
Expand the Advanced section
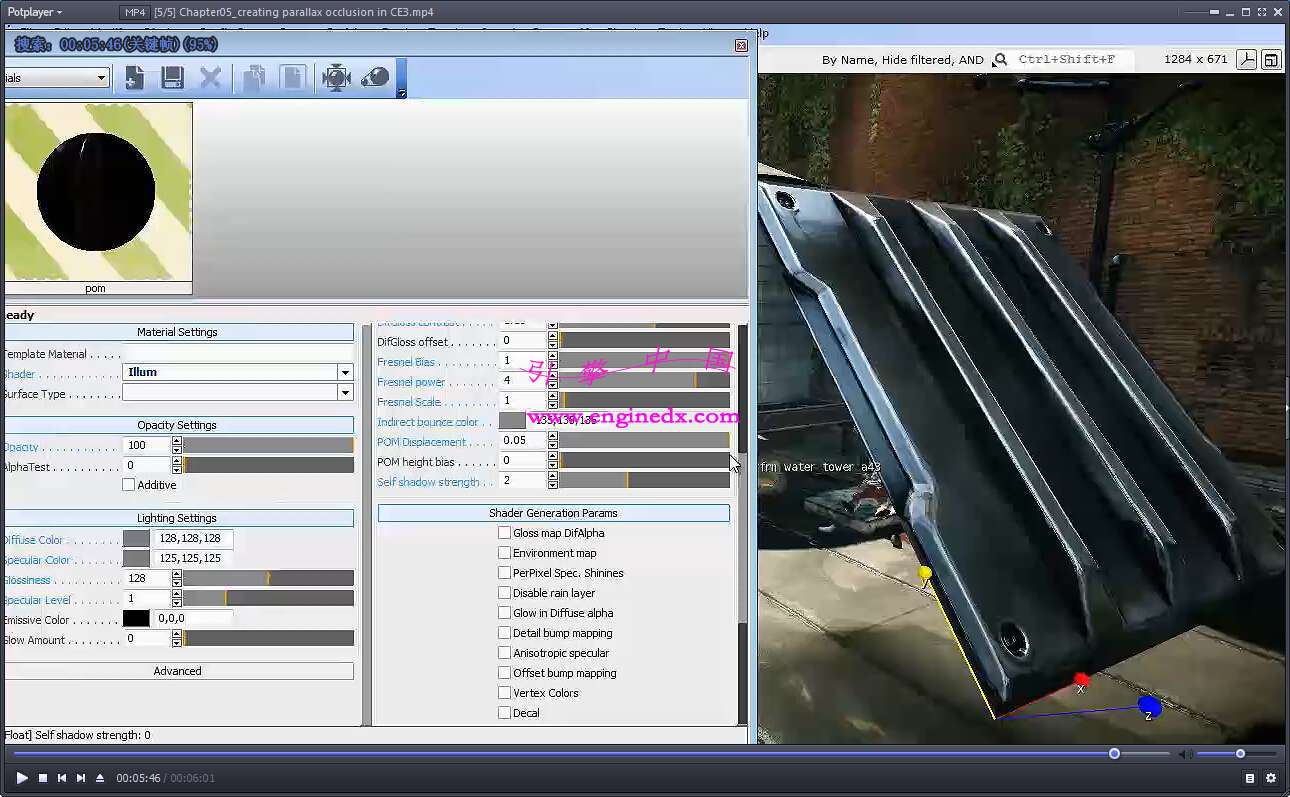[x=178, y=671]
